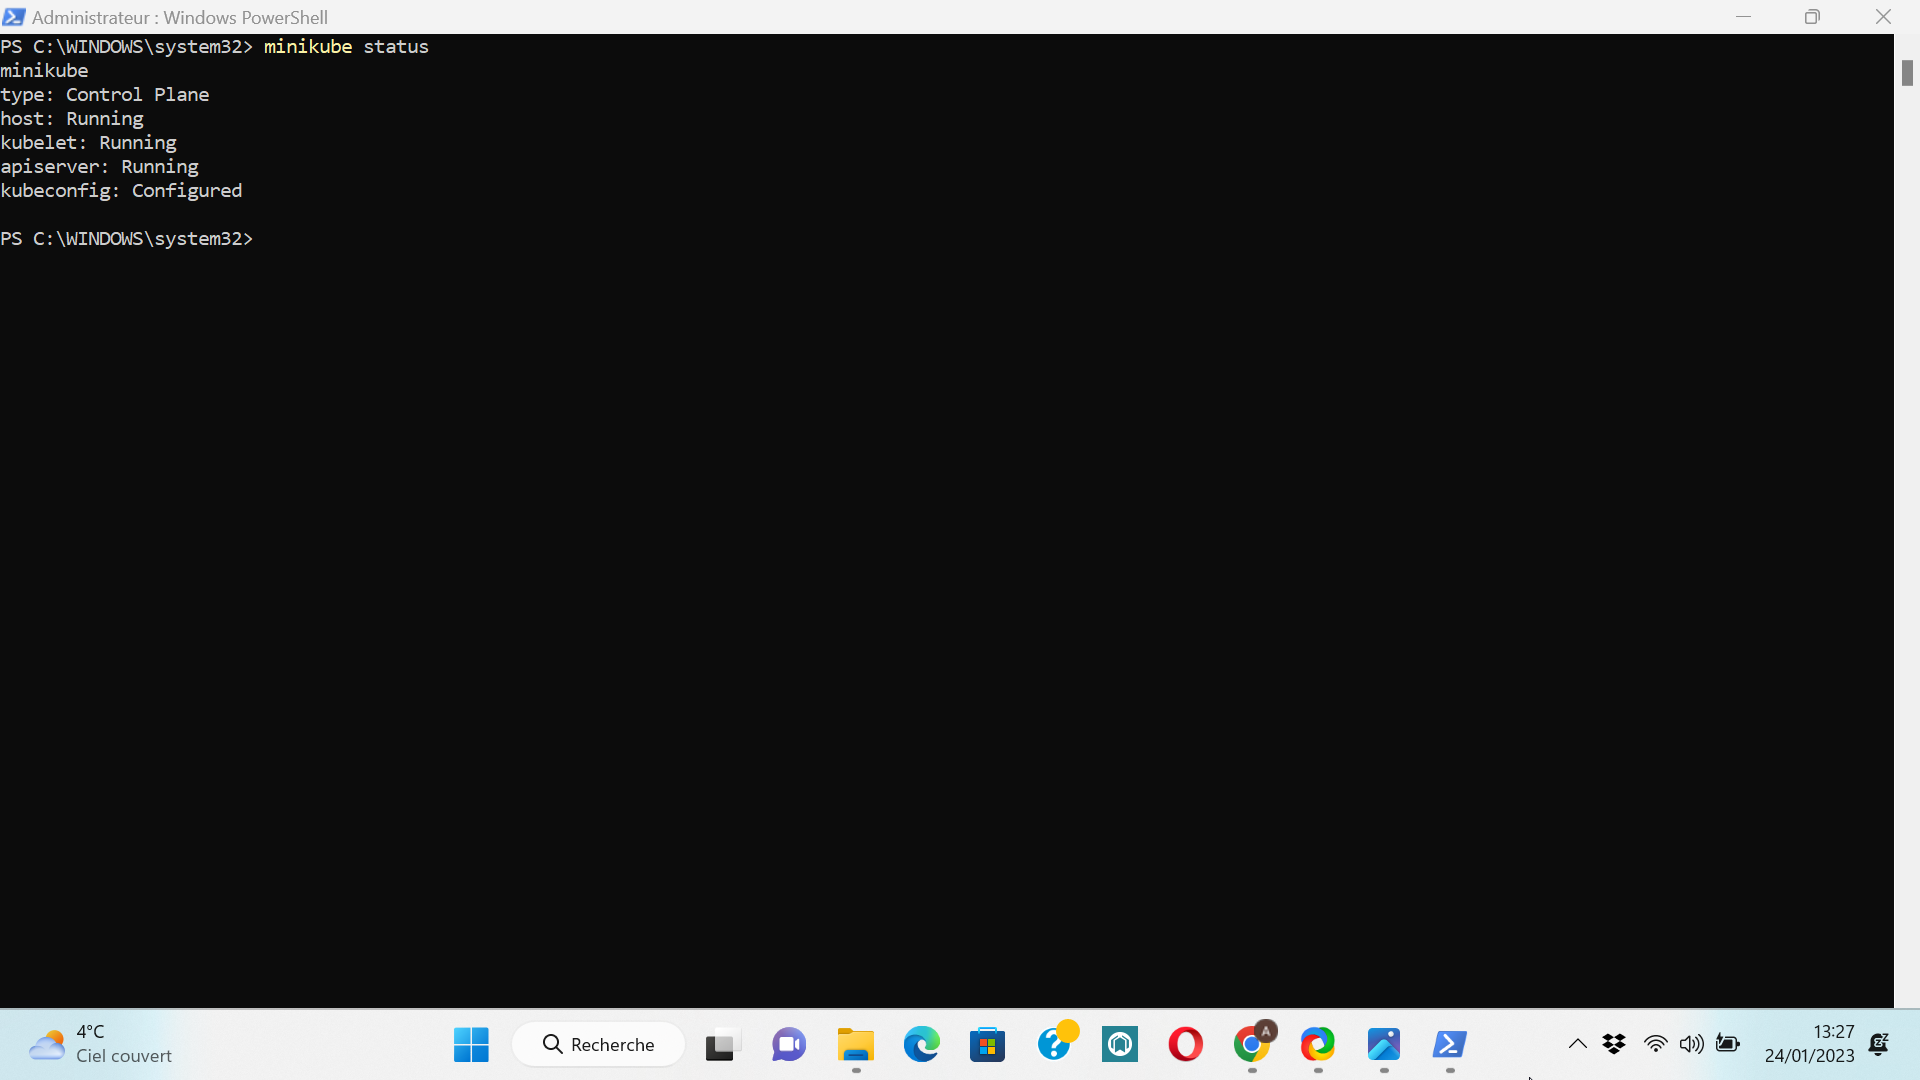The image size is (1920, 1080).
Task: Restore down the PowerShell window
Action: coord(1812,17)
